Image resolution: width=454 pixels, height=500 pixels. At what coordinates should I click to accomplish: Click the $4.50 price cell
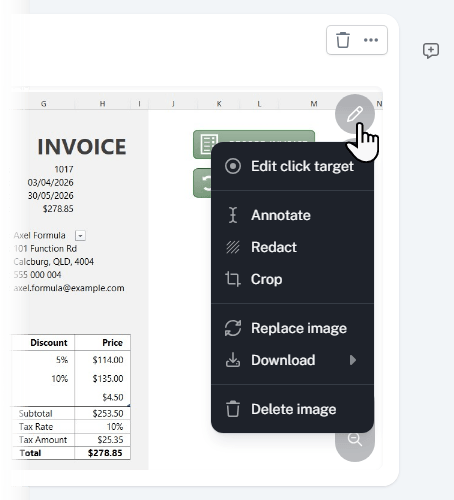pos(113,397)
